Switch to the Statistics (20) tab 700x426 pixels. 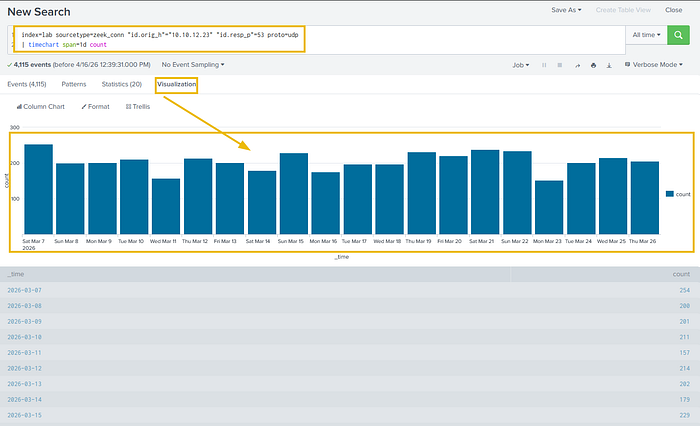(121, 84)
